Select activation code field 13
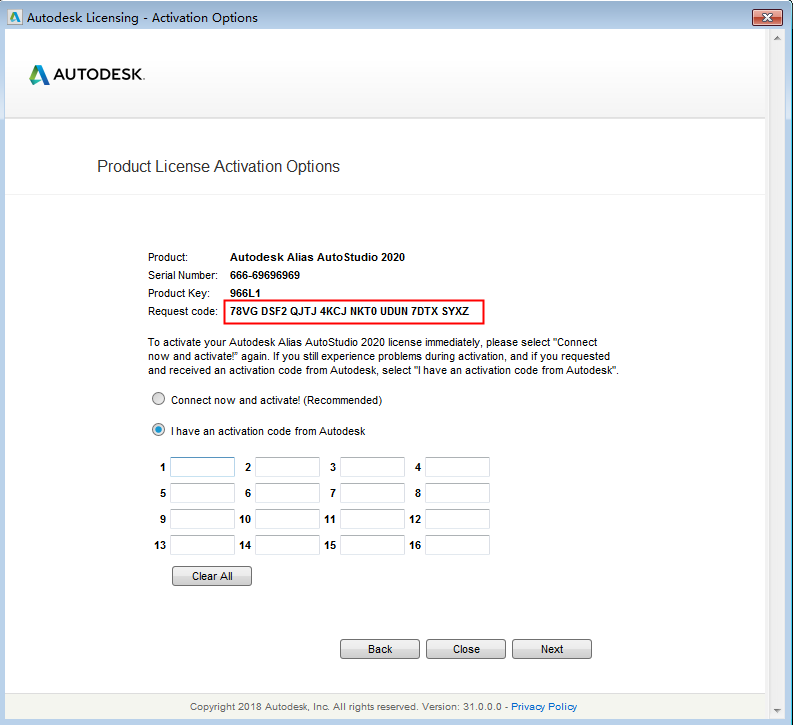Image resolution: width=793 pixels, height=725 pixels. pyautogui.click(x=202, y=545)
